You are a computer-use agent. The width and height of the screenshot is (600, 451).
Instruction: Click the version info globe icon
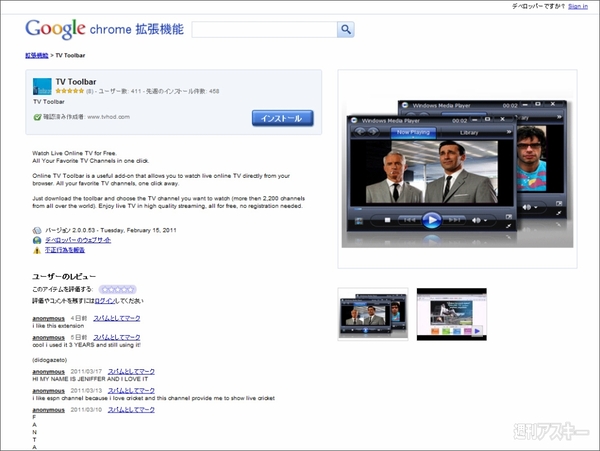point(37,230)
